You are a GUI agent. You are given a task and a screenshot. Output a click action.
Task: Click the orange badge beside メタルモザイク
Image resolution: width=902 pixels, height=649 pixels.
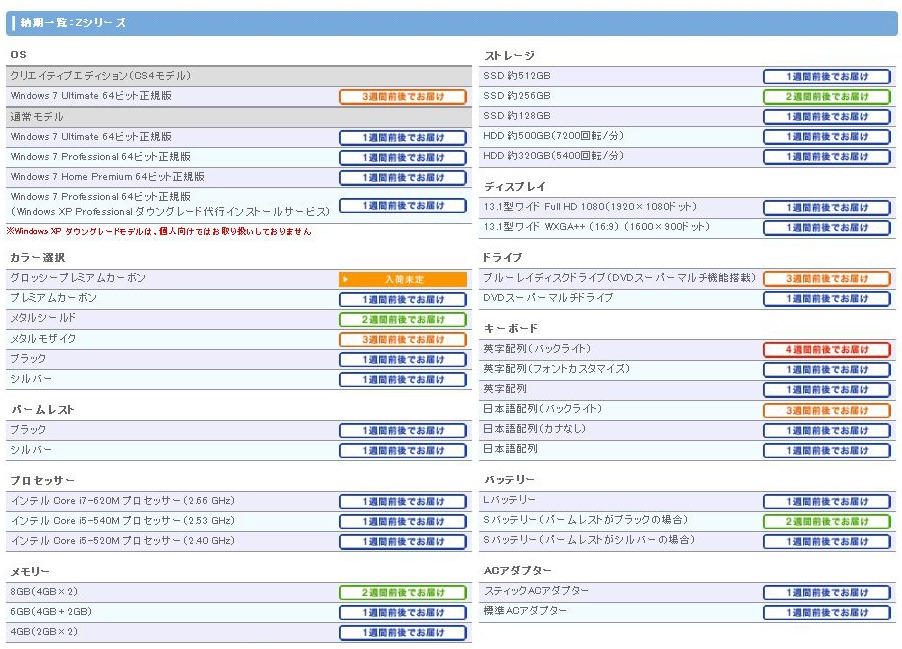pyautogui.click(x=403, y=340)
